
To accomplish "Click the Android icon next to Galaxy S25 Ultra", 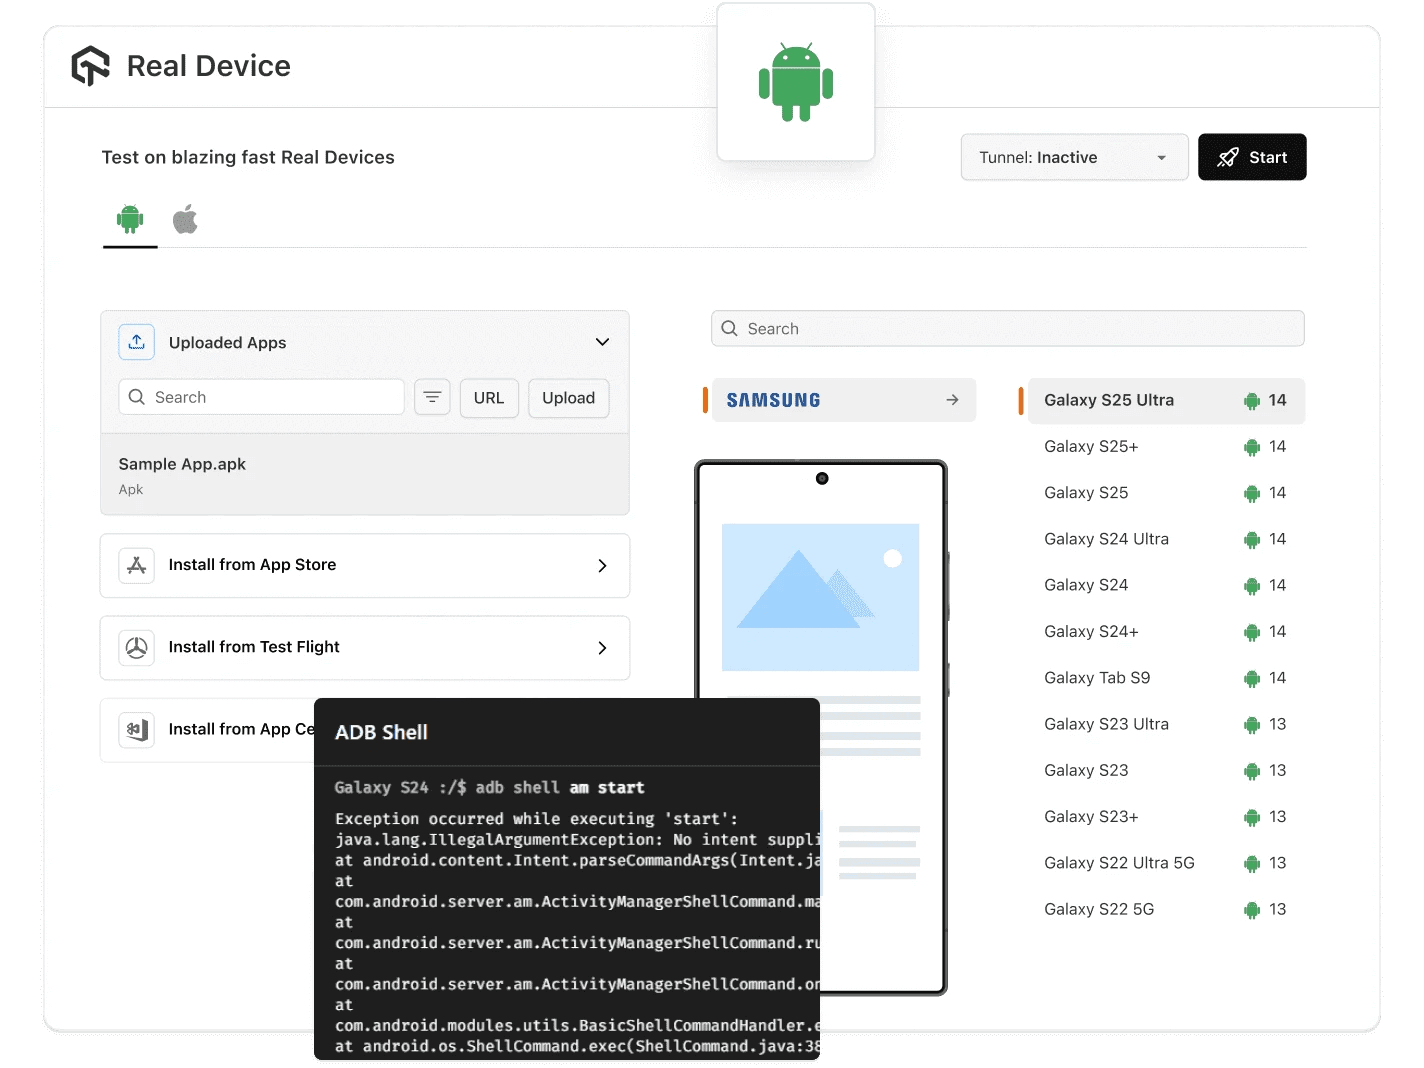I will [1252, 400].
